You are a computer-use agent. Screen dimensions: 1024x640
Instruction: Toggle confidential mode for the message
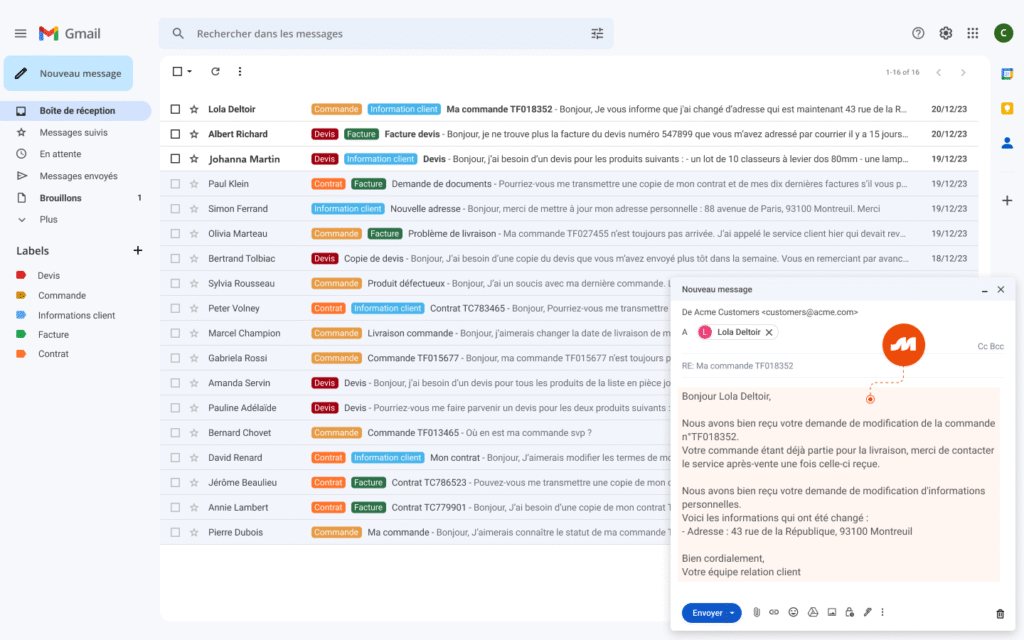(849, 612)
